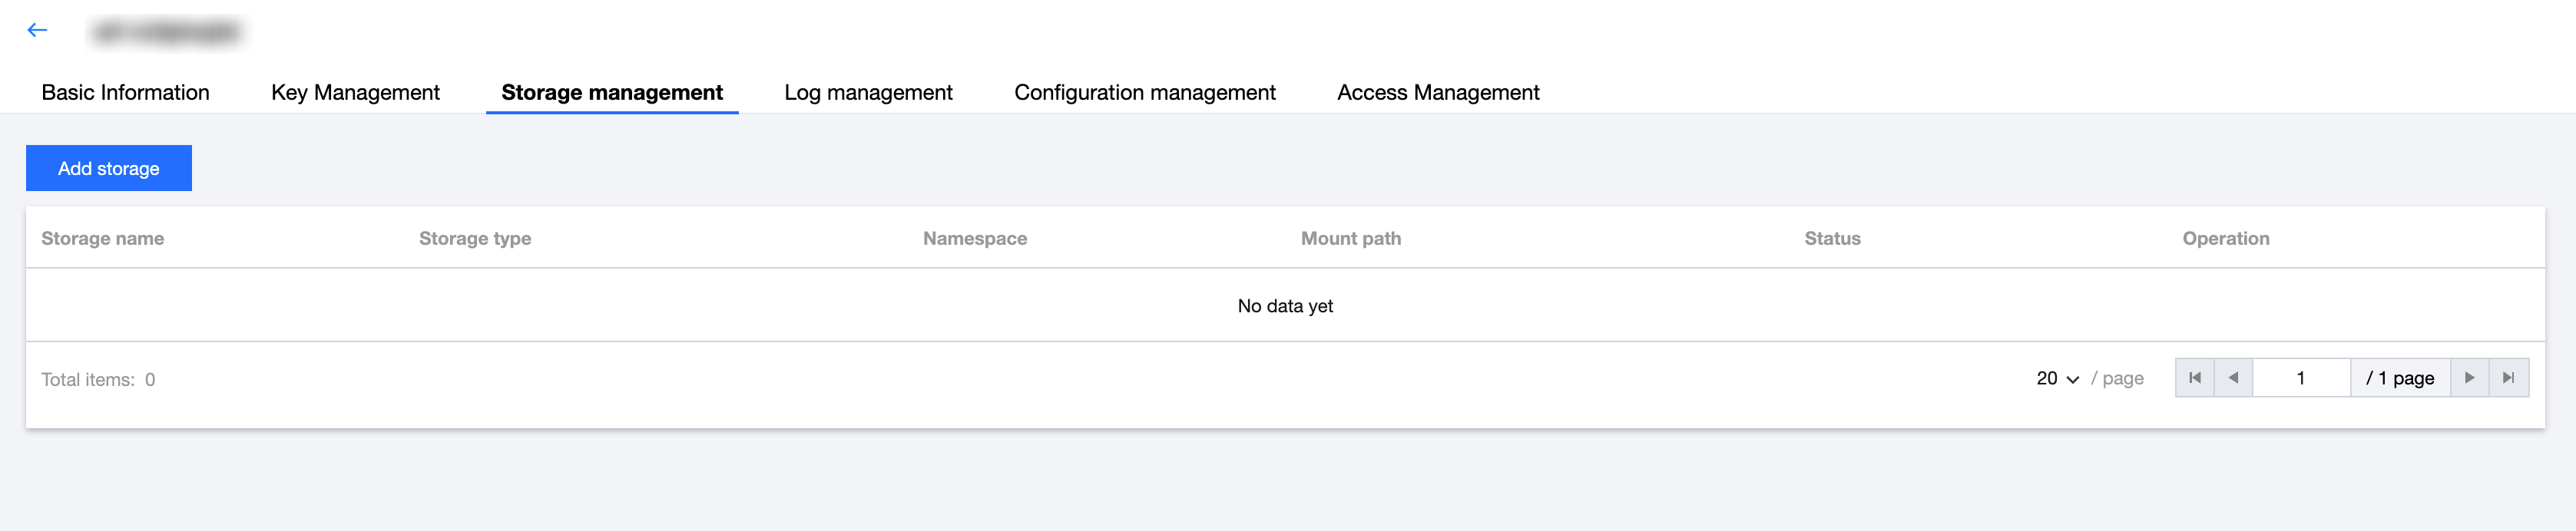Click the blue back arrow icon
This screenshot has height=531, width=2576.
(37, 30)
